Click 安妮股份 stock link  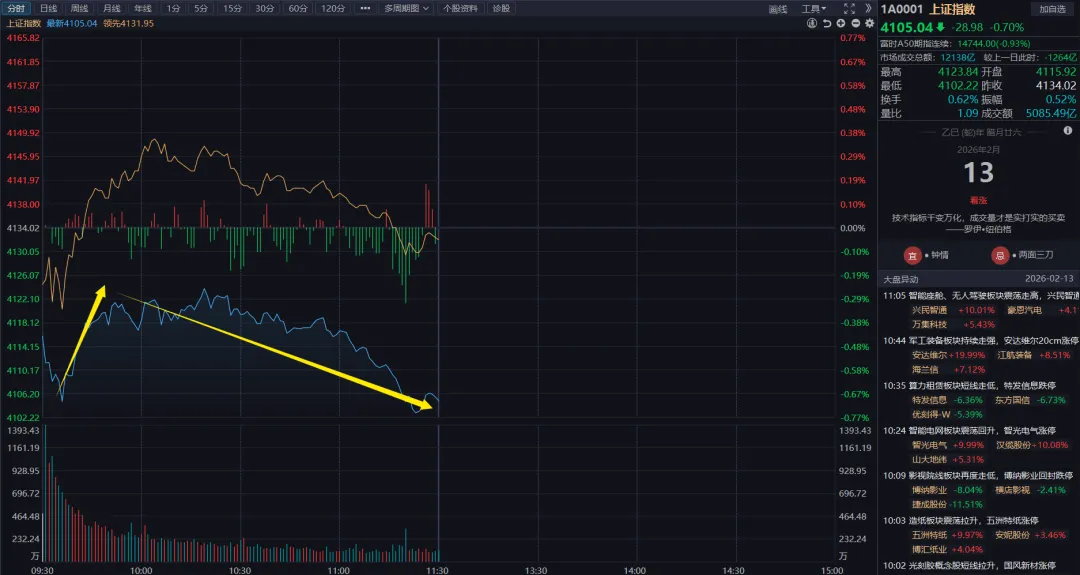click(1012, 535)
